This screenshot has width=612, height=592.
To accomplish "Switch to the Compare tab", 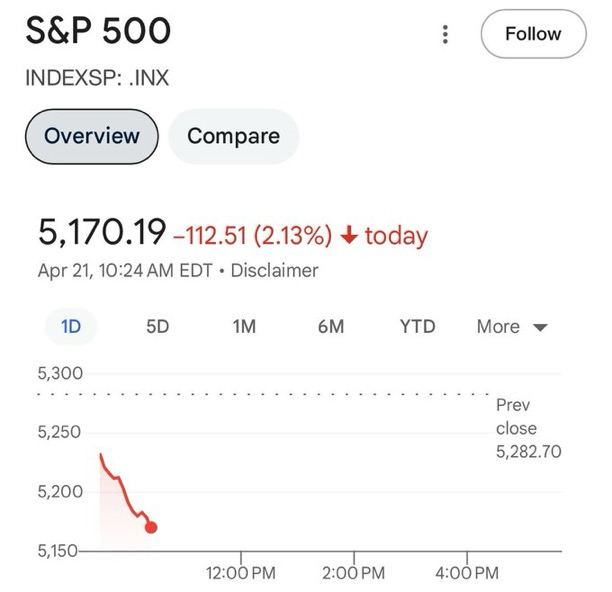I will (x=233, y=135).
